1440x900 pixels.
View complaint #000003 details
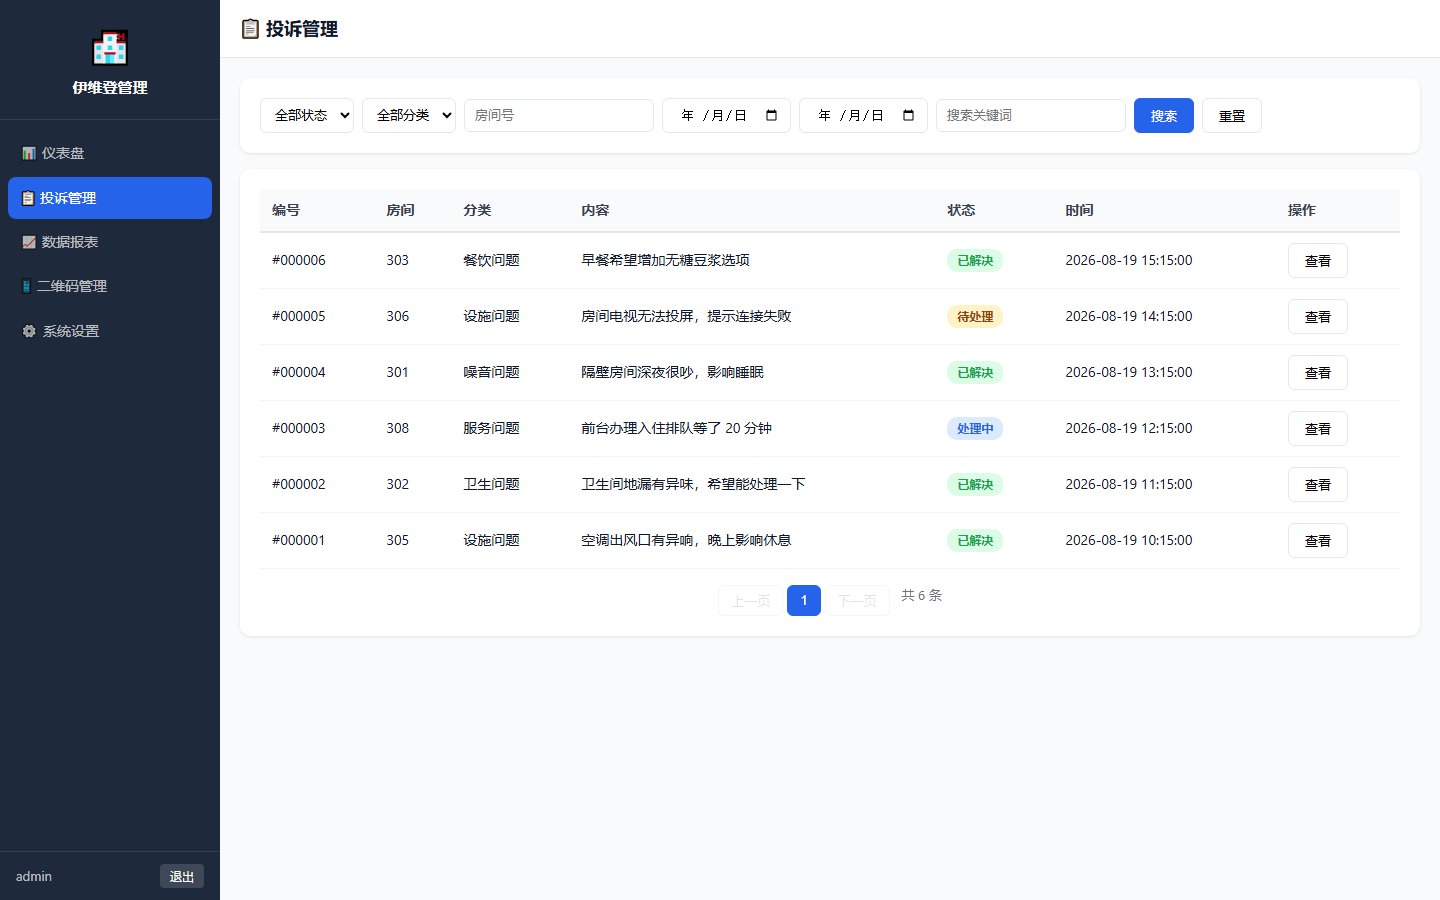[1318, 429]
